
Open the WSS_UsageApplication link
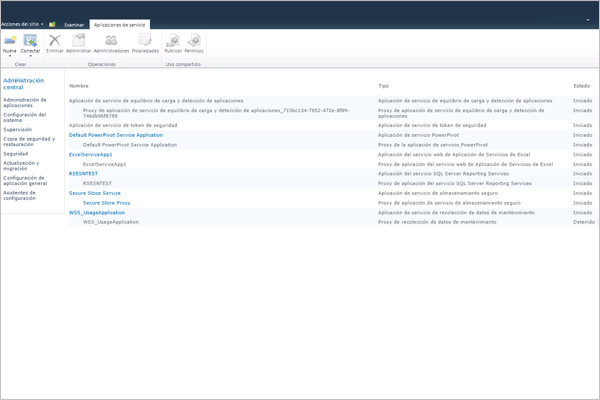pyautogui.click(x=97, y=212)
